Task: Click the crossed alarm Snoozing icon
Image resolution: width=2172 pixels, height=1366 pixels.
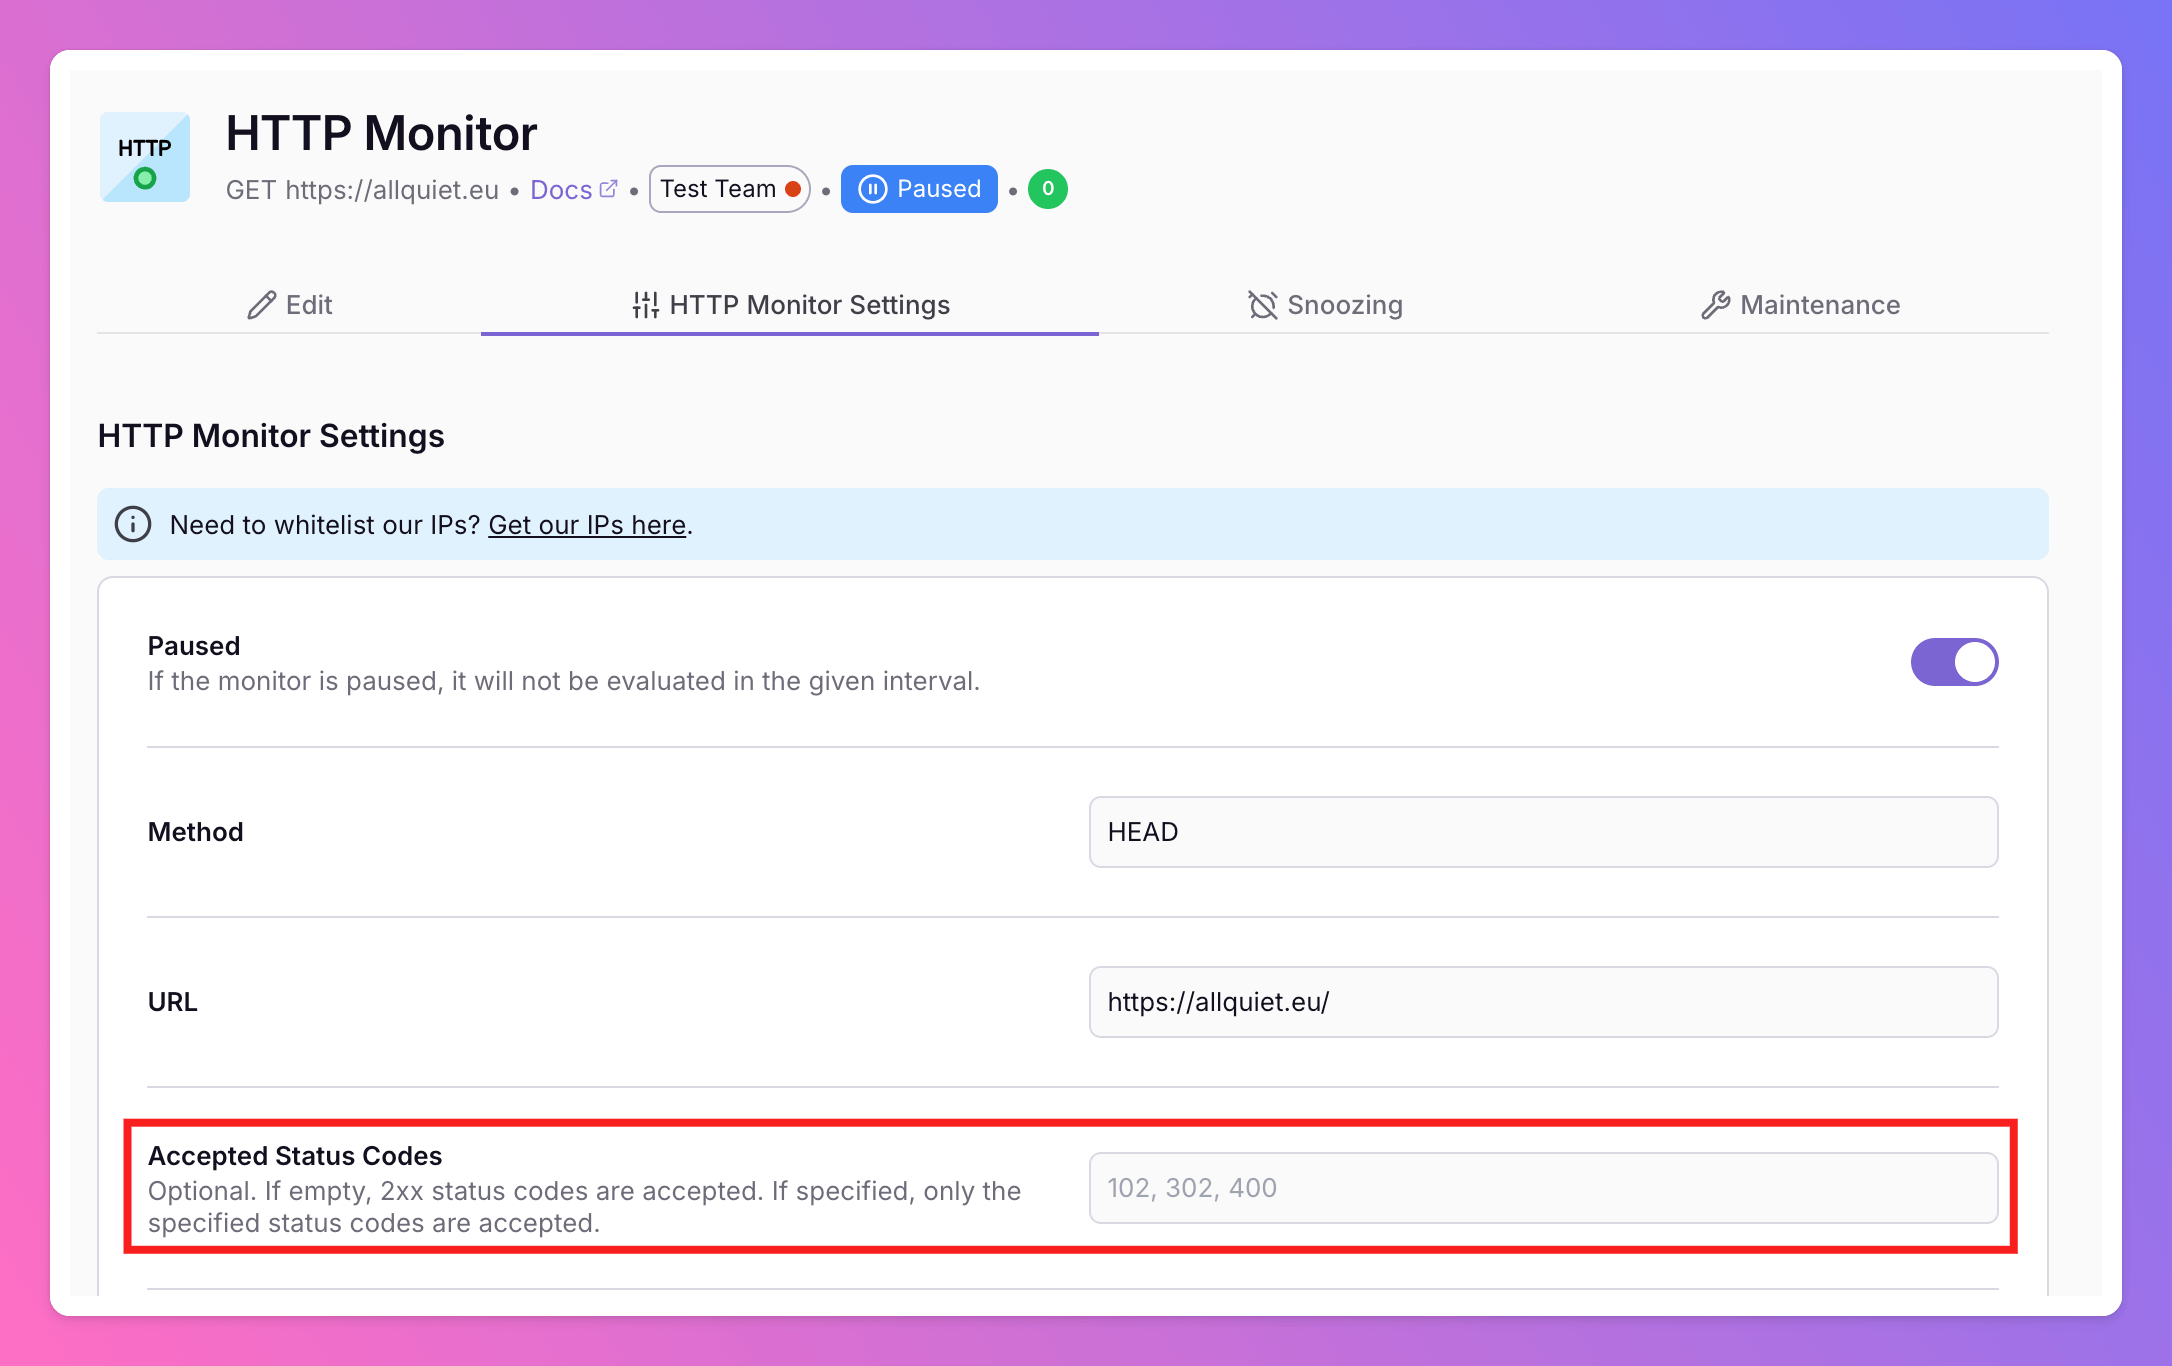Action: click(x=1262, y=305)
